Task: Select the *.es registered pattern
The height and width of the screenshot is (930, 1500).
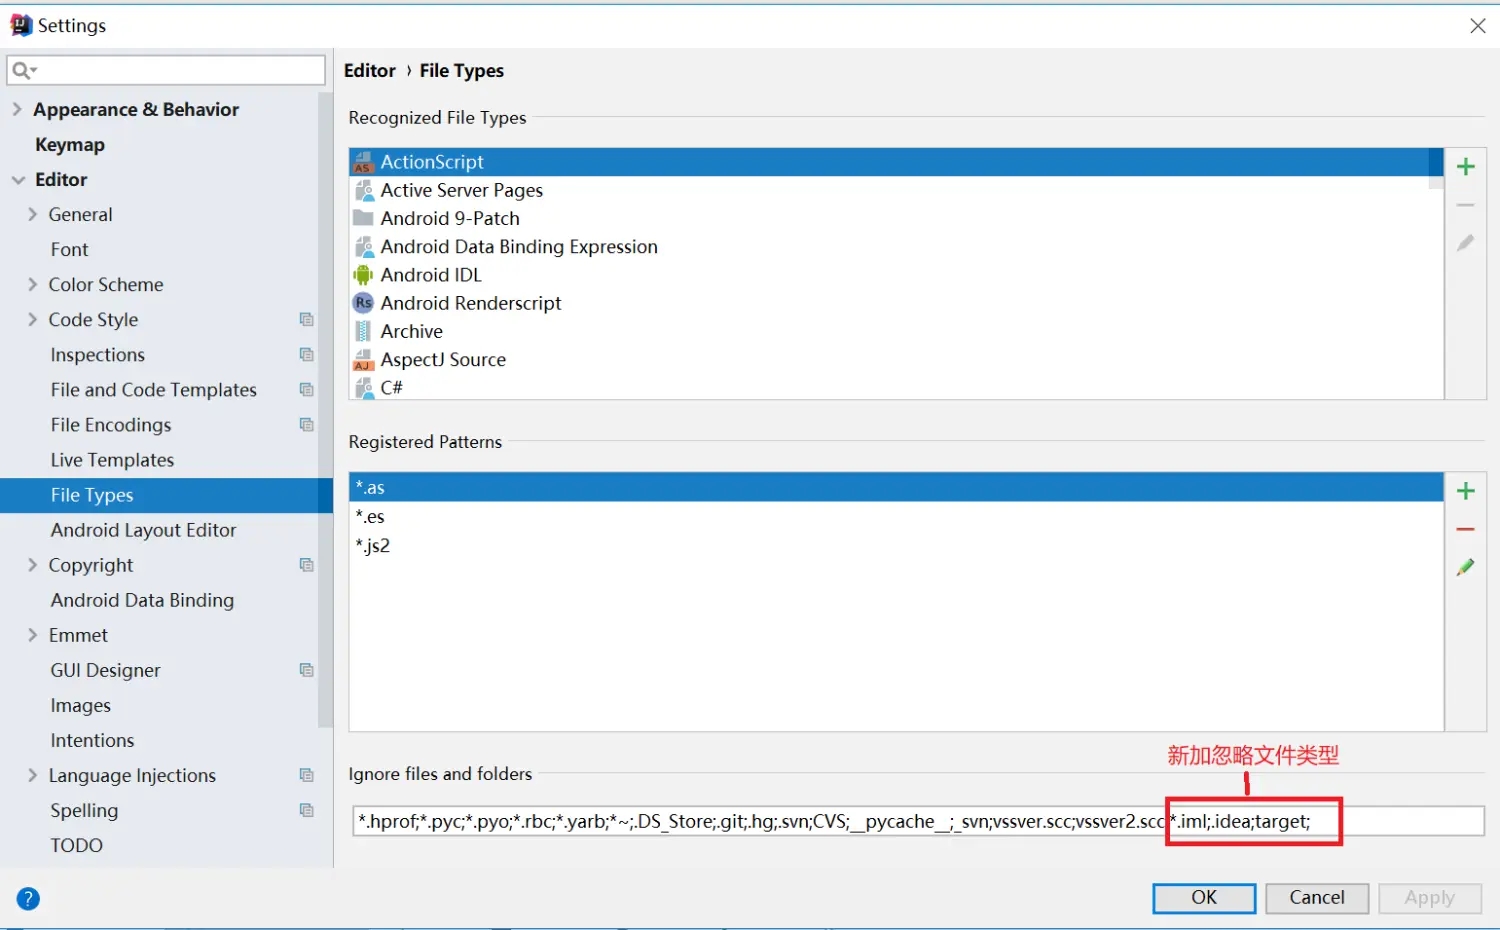Action: click(x=896, y=516)
